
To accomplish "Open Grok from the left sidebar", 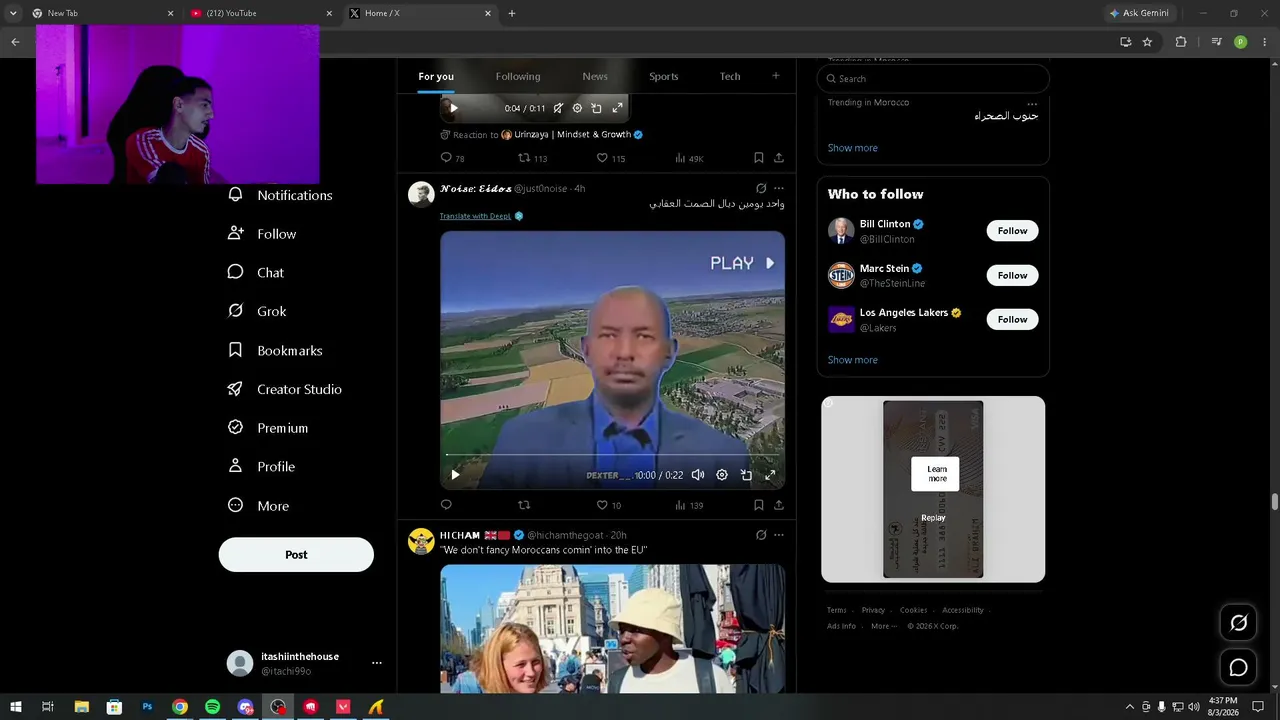I will [257, 311].
